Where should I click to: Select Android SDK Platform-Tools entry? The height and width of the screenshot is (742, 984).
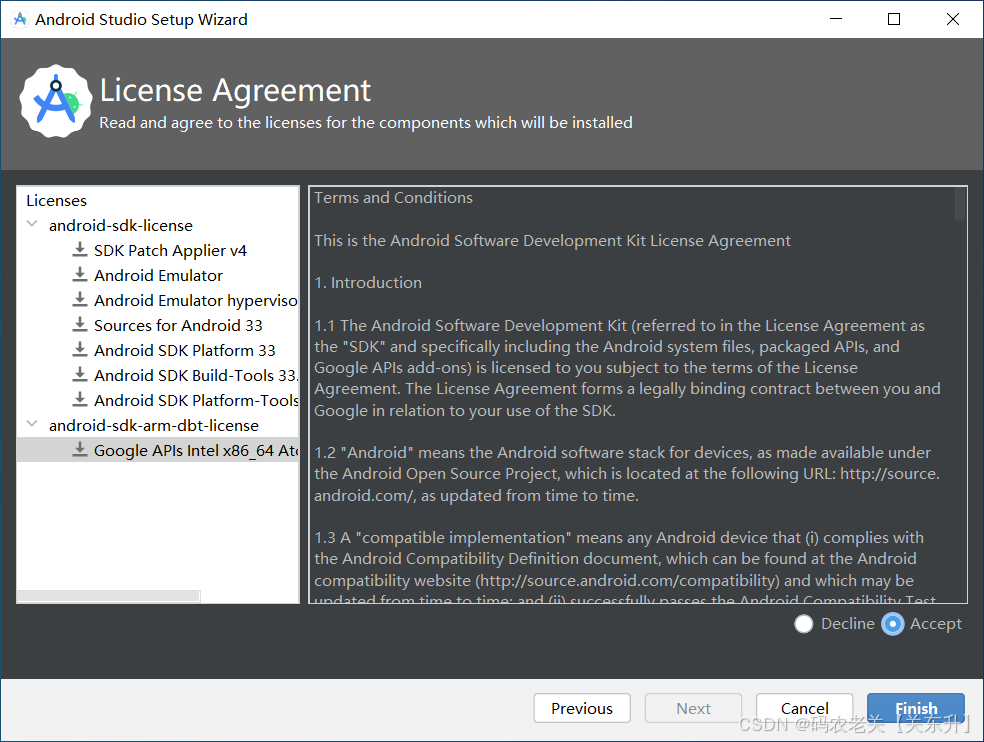point(196,401)
